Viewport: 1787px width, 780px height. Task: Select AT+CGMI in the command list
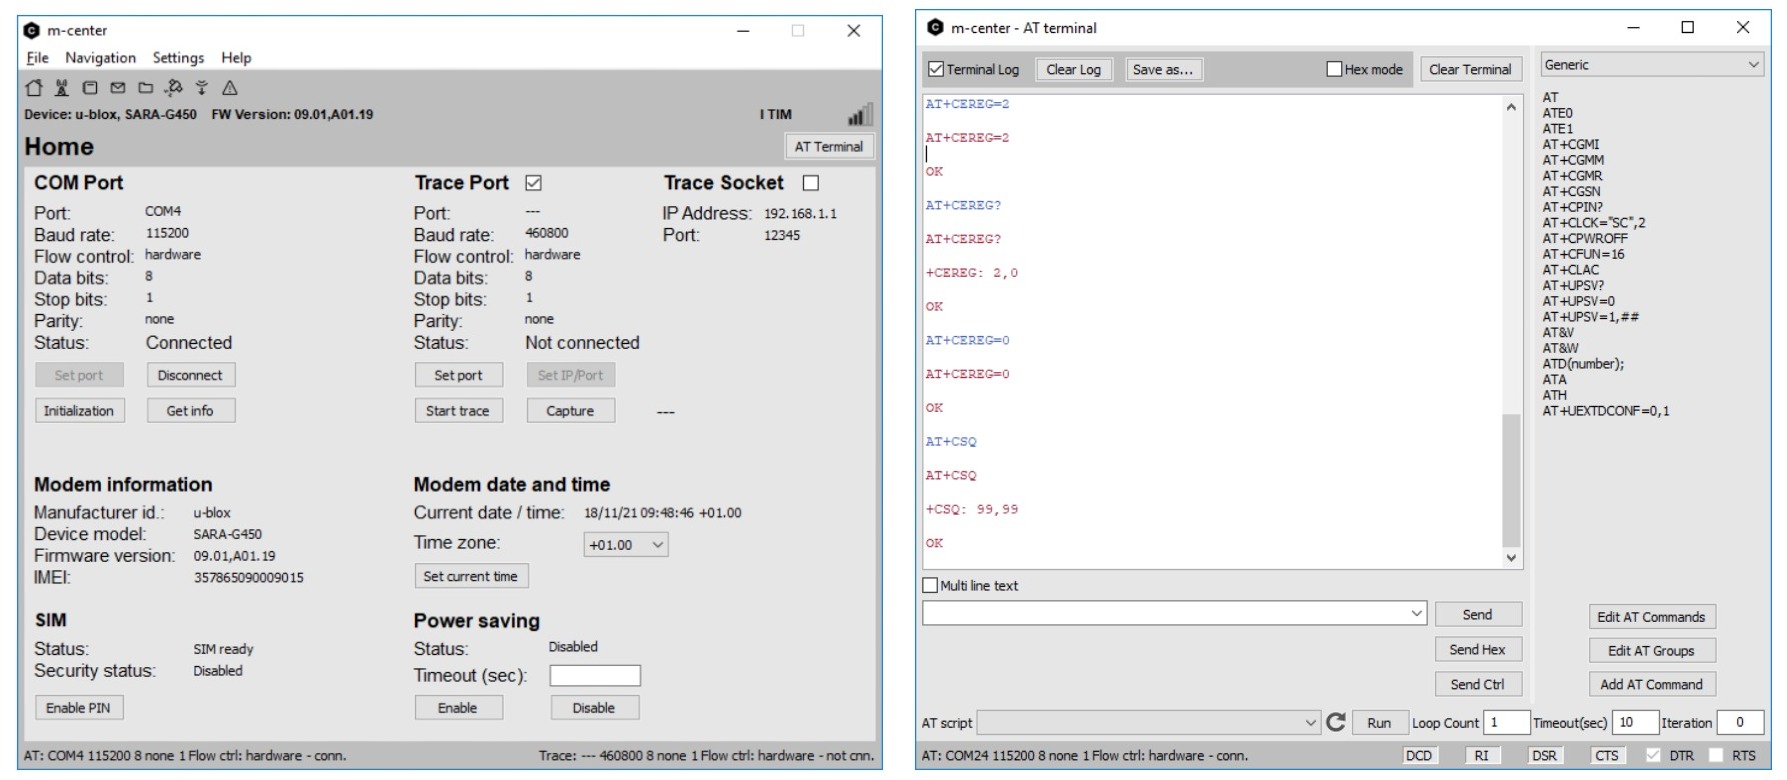1571,144
